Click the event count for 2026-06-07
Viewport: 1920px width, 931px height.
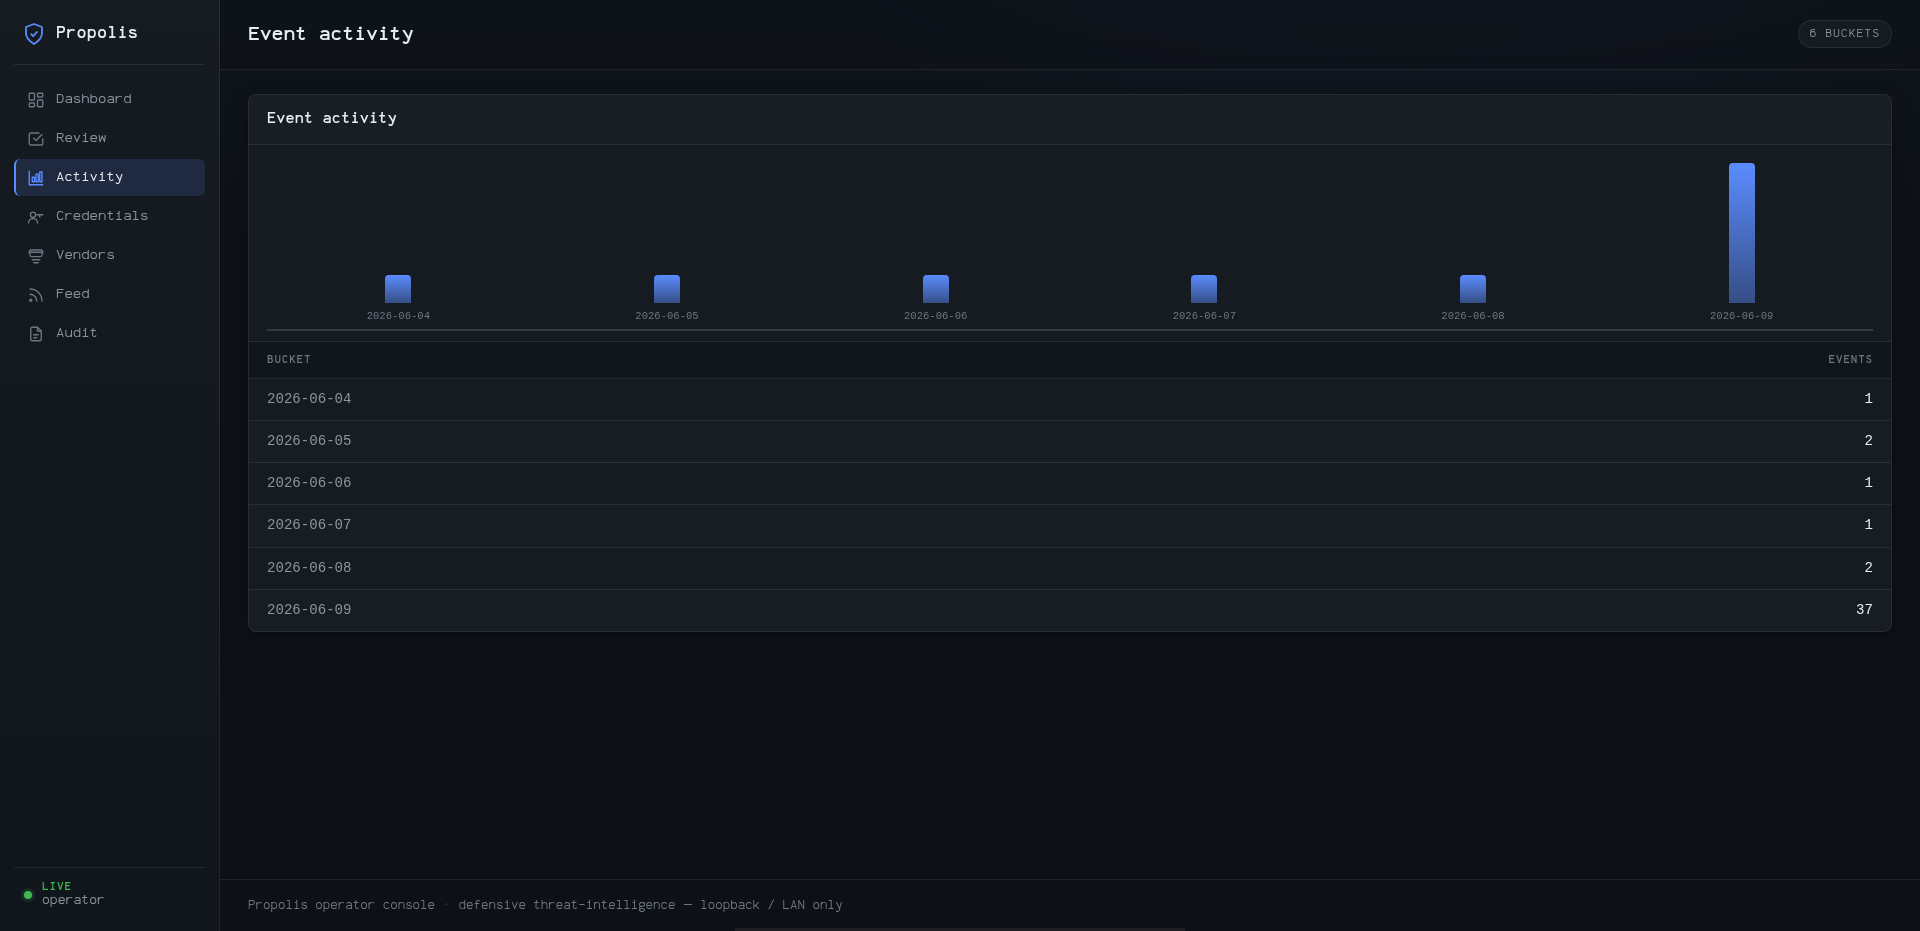tap(1868, 525)
